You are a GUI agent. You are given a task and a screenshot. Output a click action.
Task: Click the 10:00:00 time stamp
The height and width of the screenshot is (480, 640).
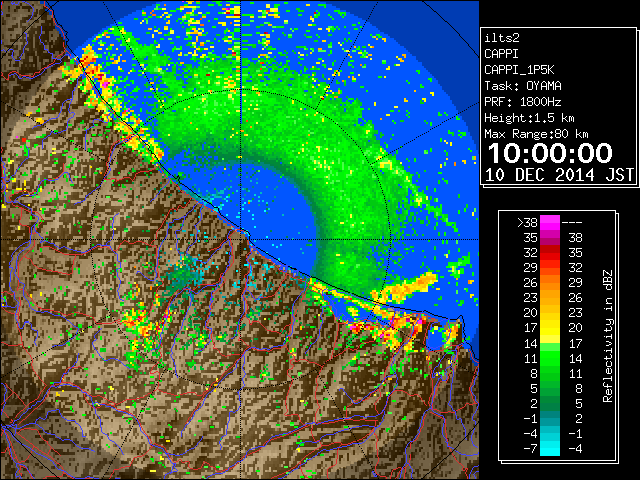(550, 153)
